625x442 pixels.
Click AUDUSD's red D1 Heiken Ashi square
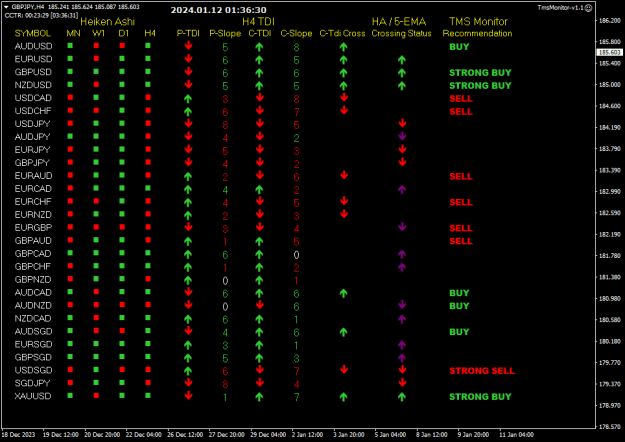(x=122, y=46)
